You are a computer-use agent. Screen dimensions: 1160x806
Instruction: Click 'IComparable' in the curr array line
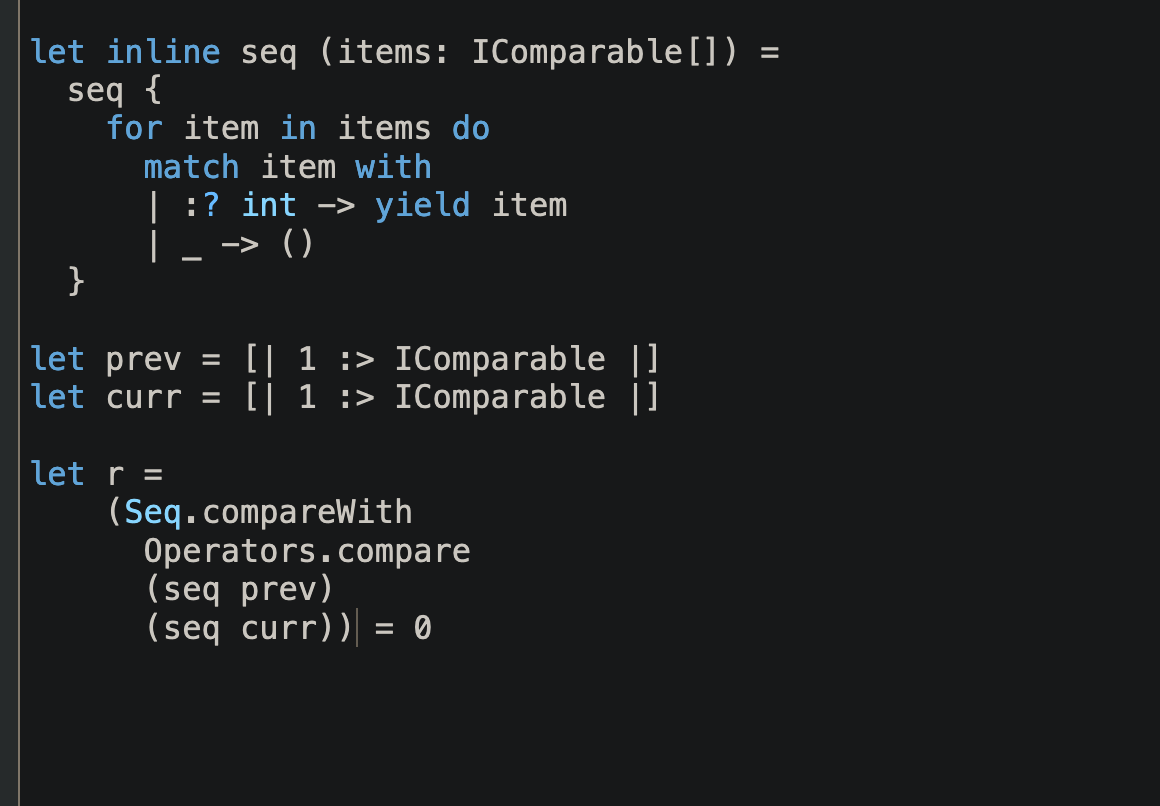point(500,397)
